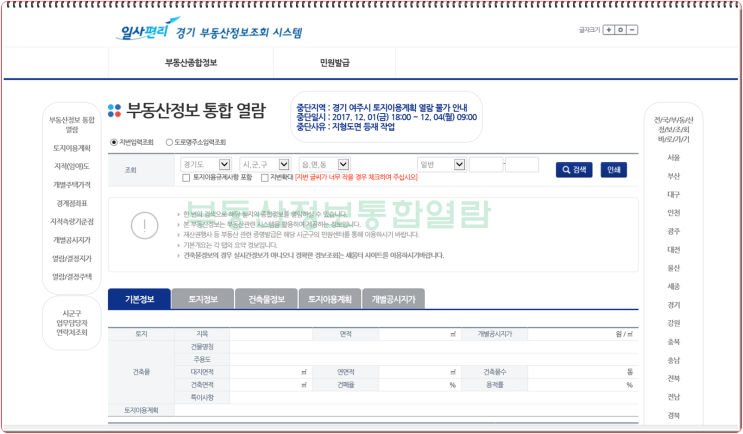Go to 강원 in the region shortcut list
This screenshot has height=434, width=743.
click(673, 323)
